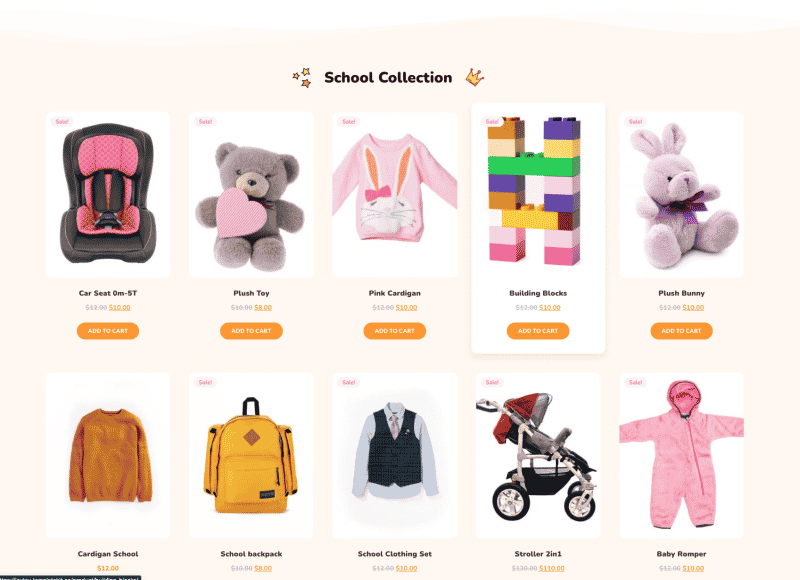Click the stars icon beside School Collection
The height and width of the screenshot is (580, 800).
pyautogui.click(x=302, y=77)
